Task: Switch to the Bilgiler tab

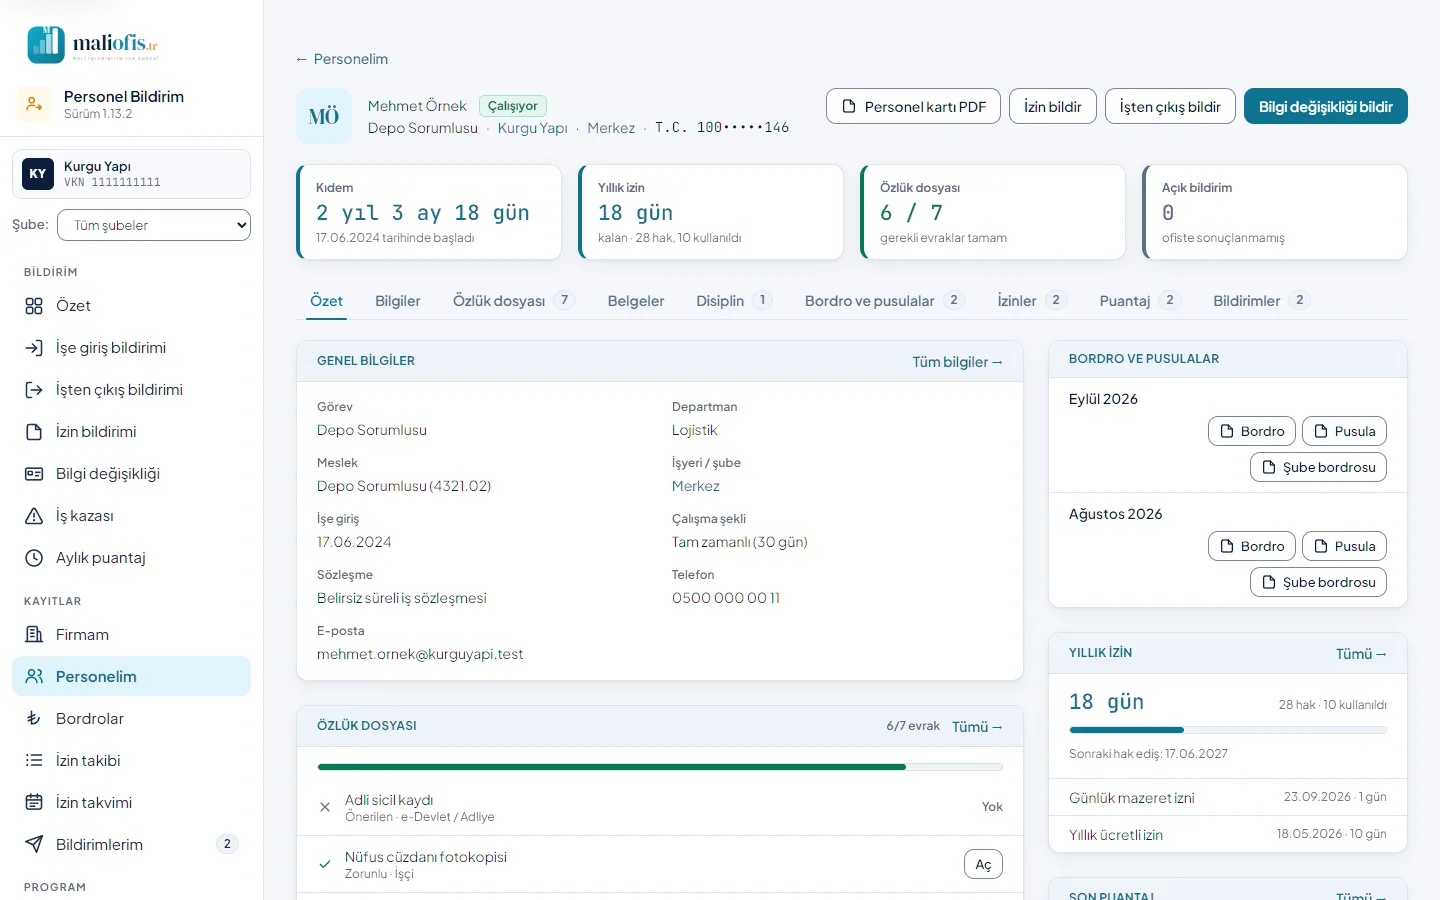Action: (x=397, y=301)
